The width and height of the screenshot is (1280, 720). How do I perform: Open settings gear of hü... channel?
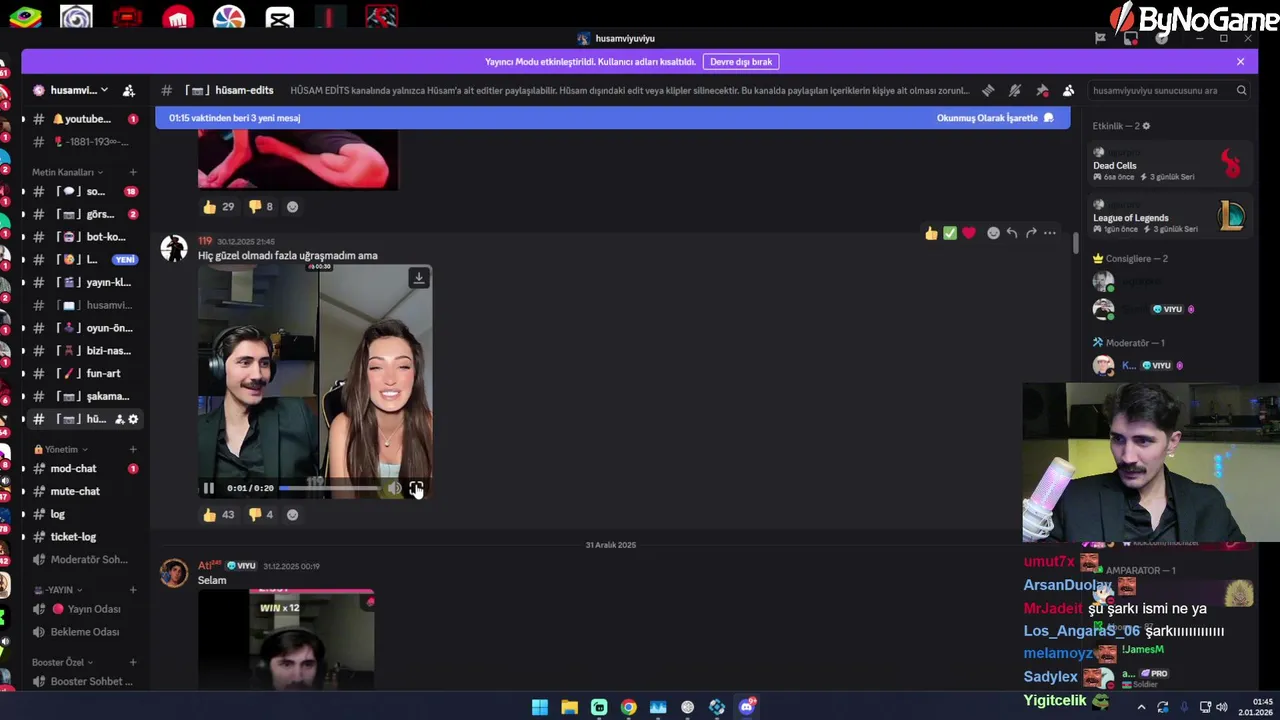point(133,419)
